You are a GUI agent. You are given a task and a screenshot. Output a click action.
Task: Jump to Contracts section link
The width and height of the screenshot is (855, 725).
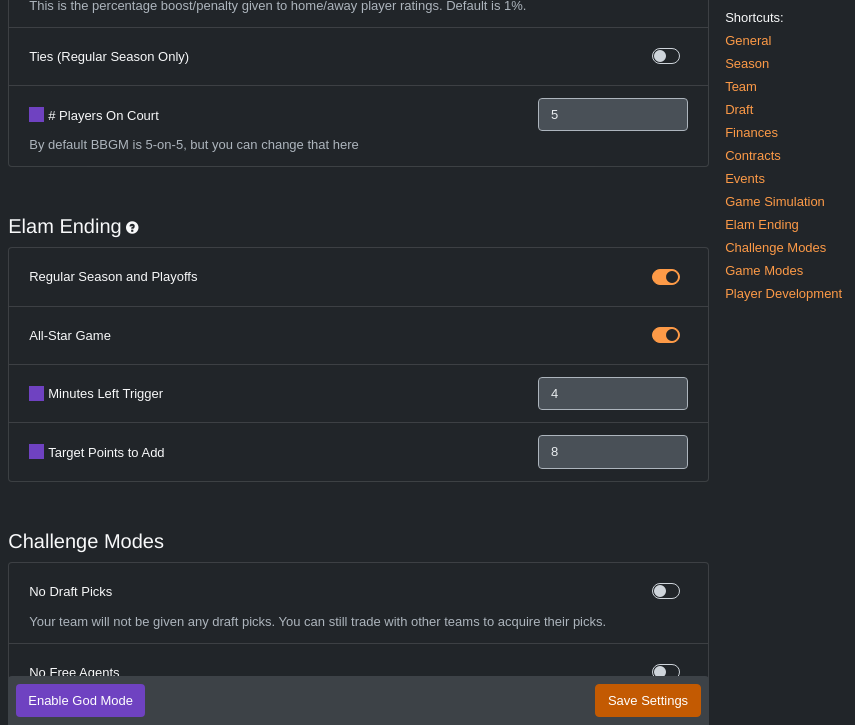pos(752,156)
